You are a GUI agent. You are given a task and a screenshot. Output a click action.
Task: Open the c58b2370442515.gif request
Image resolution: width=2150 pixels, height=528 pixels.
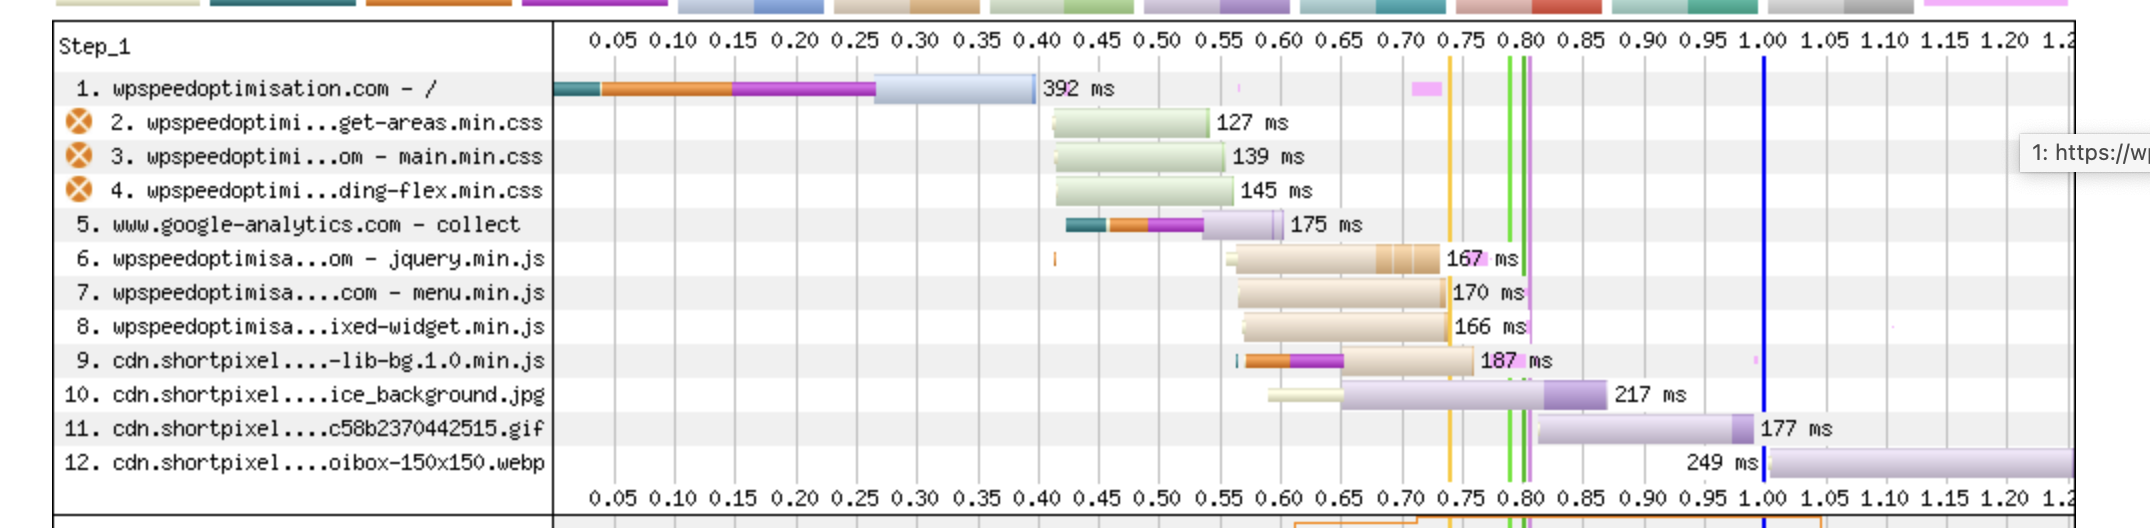(x=305, y=428)
